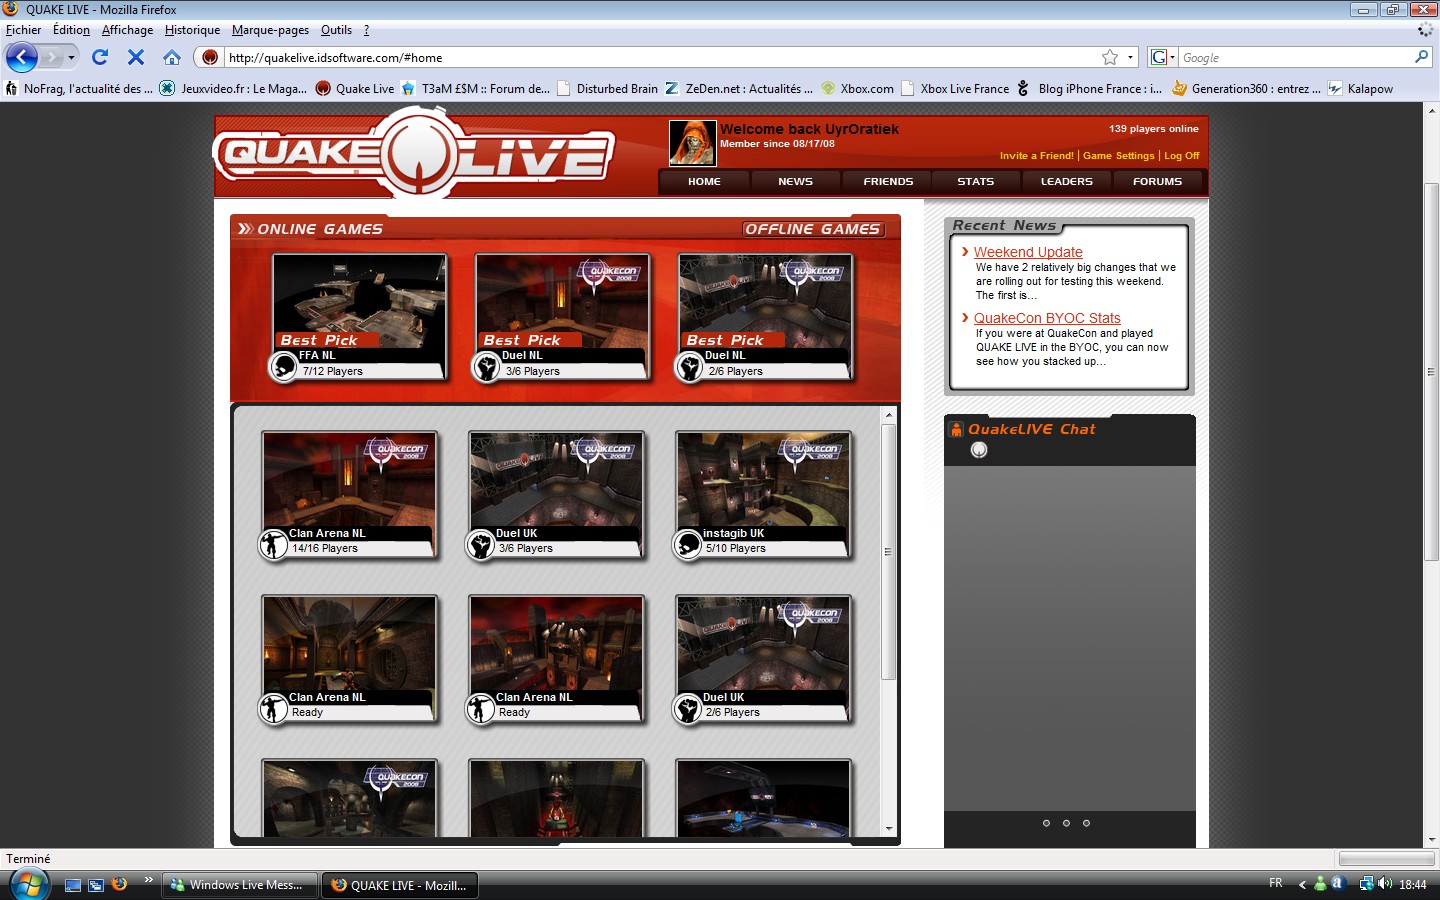
Task: Open the Fichier menu
Action: [x=24, y=30]
